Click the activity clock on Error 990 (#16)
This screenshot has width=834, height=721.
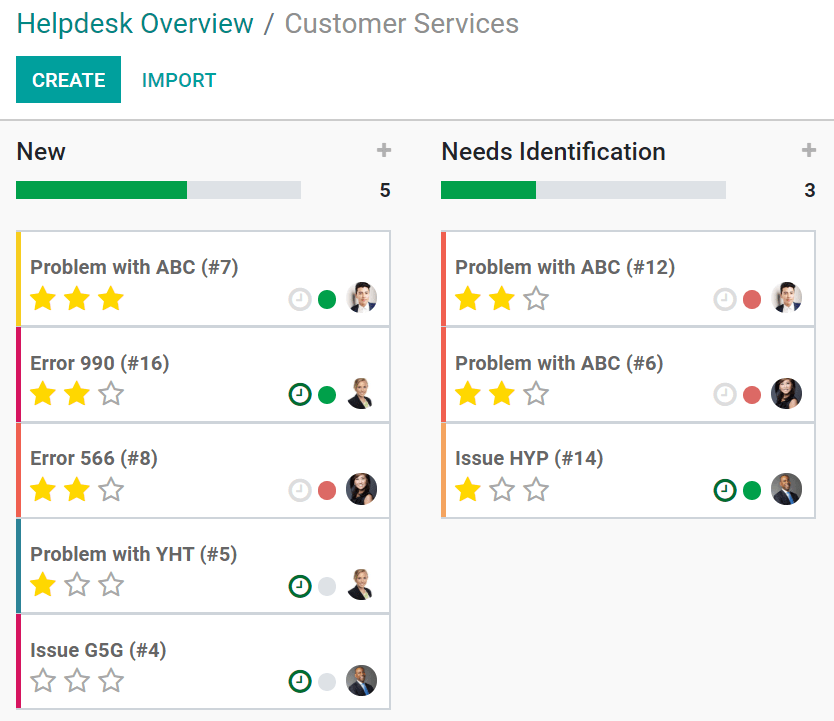pos(299,394)
